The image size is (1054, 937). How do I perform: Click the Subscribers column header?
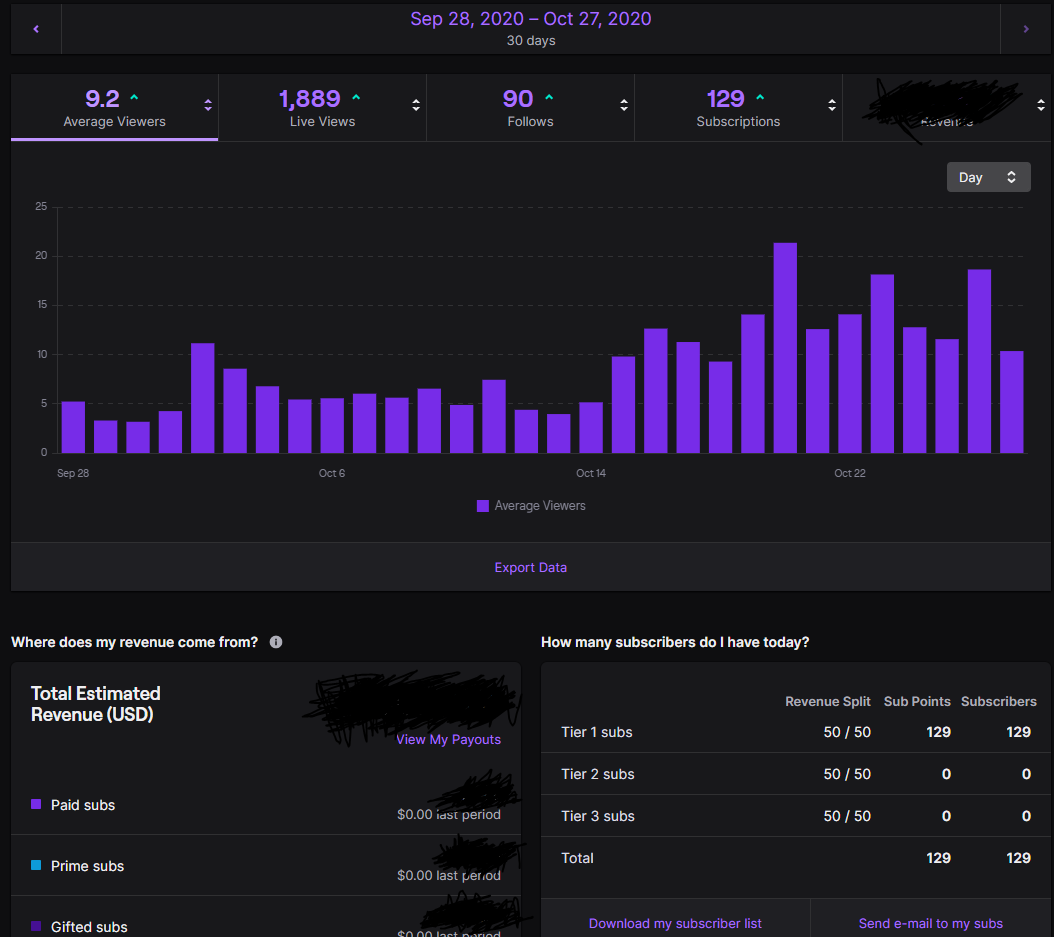999,702
